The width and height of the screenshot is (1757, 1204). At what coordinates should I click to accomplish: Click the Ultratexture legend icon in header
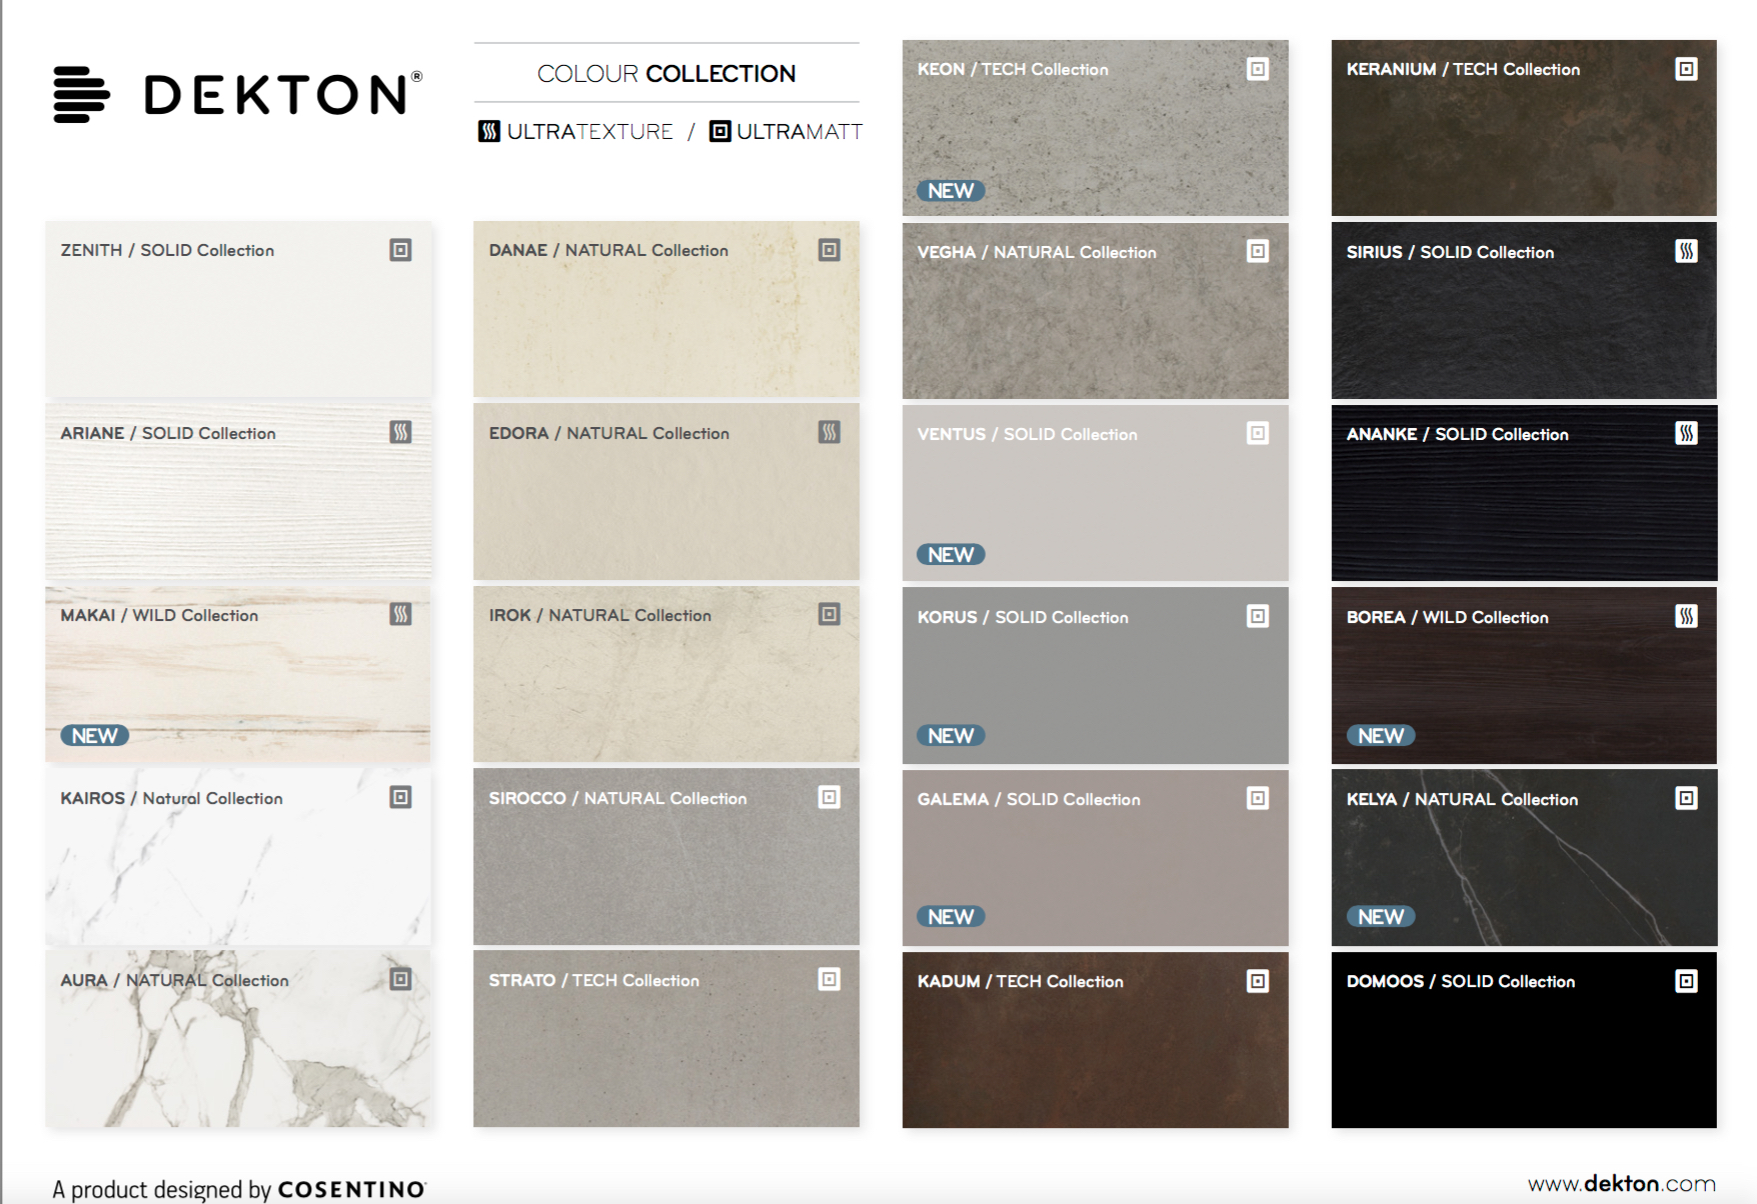(x=489, y=131)
